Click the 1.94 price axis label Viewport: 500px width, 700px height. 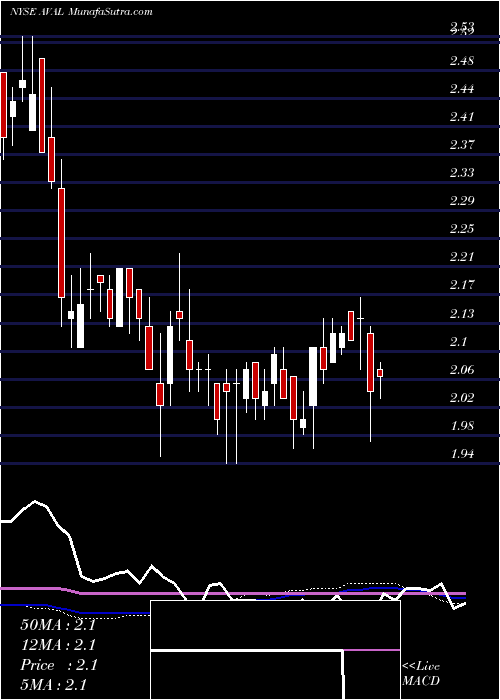pos(462,453)
